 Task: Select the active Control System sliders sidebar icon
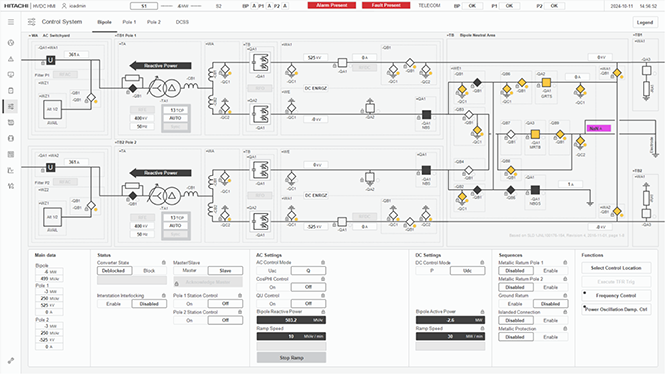pyautogui.click(x=11, y=106)
